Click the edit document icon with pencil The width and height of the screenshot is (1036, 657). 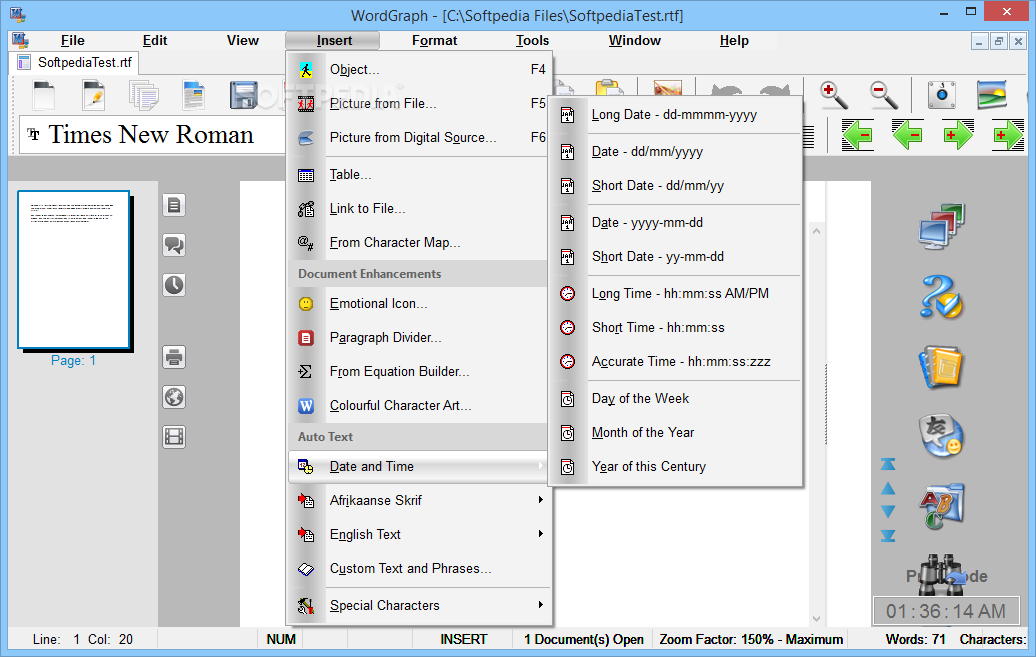point(94,95)
